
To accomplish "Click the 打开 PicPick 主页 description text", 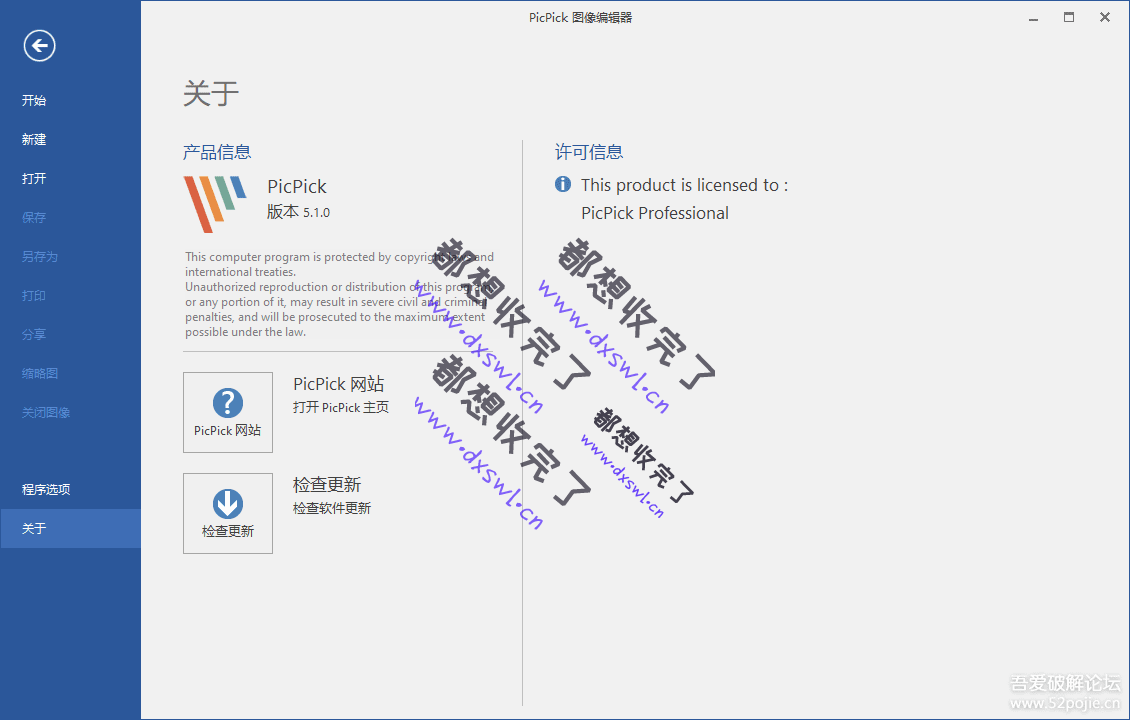I will point(341,407).
